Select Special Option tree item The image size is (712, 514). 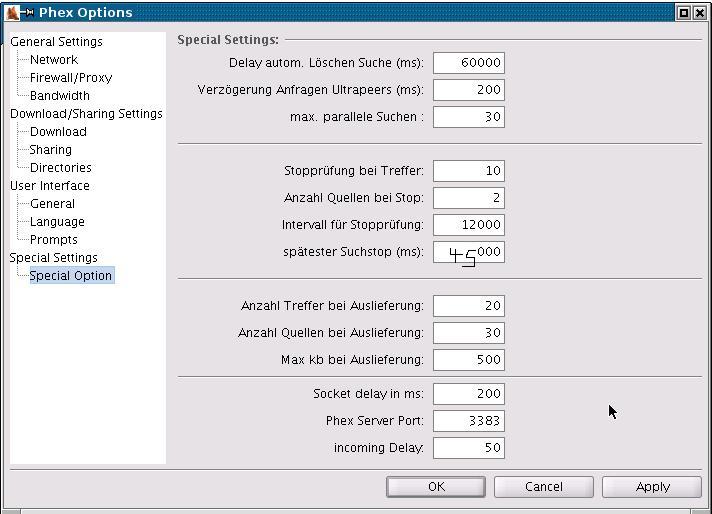(x=71, y=276)
